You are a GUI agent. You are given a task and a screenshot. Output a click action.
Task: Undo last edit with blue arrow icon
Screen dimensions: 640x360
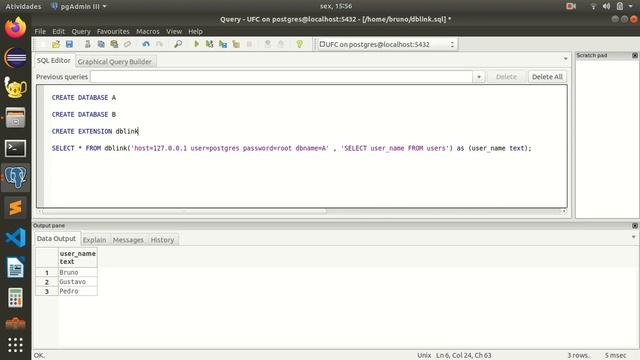pyautogui.click(x=146, y=44)
